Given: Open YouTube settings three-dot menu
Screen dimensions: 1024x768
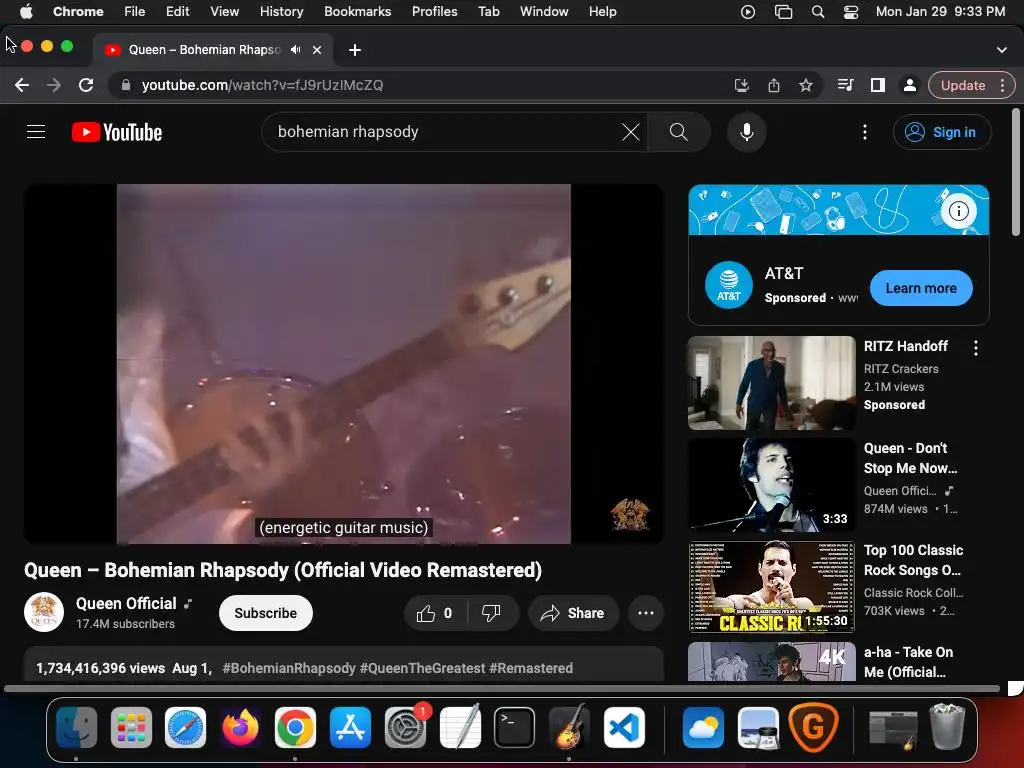Looking at the screenshot, I should coord(865,132).
